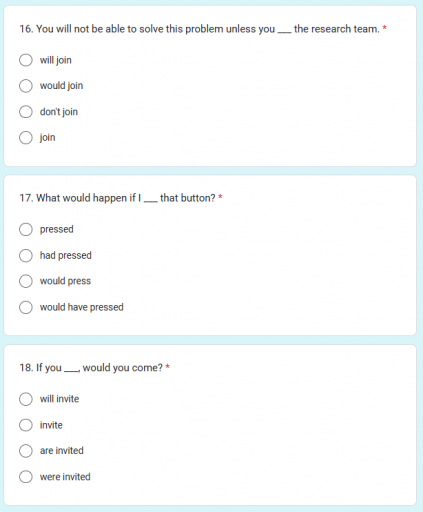
Task: Select the plain 'join' answer for question 16
Action: point(26,137)
